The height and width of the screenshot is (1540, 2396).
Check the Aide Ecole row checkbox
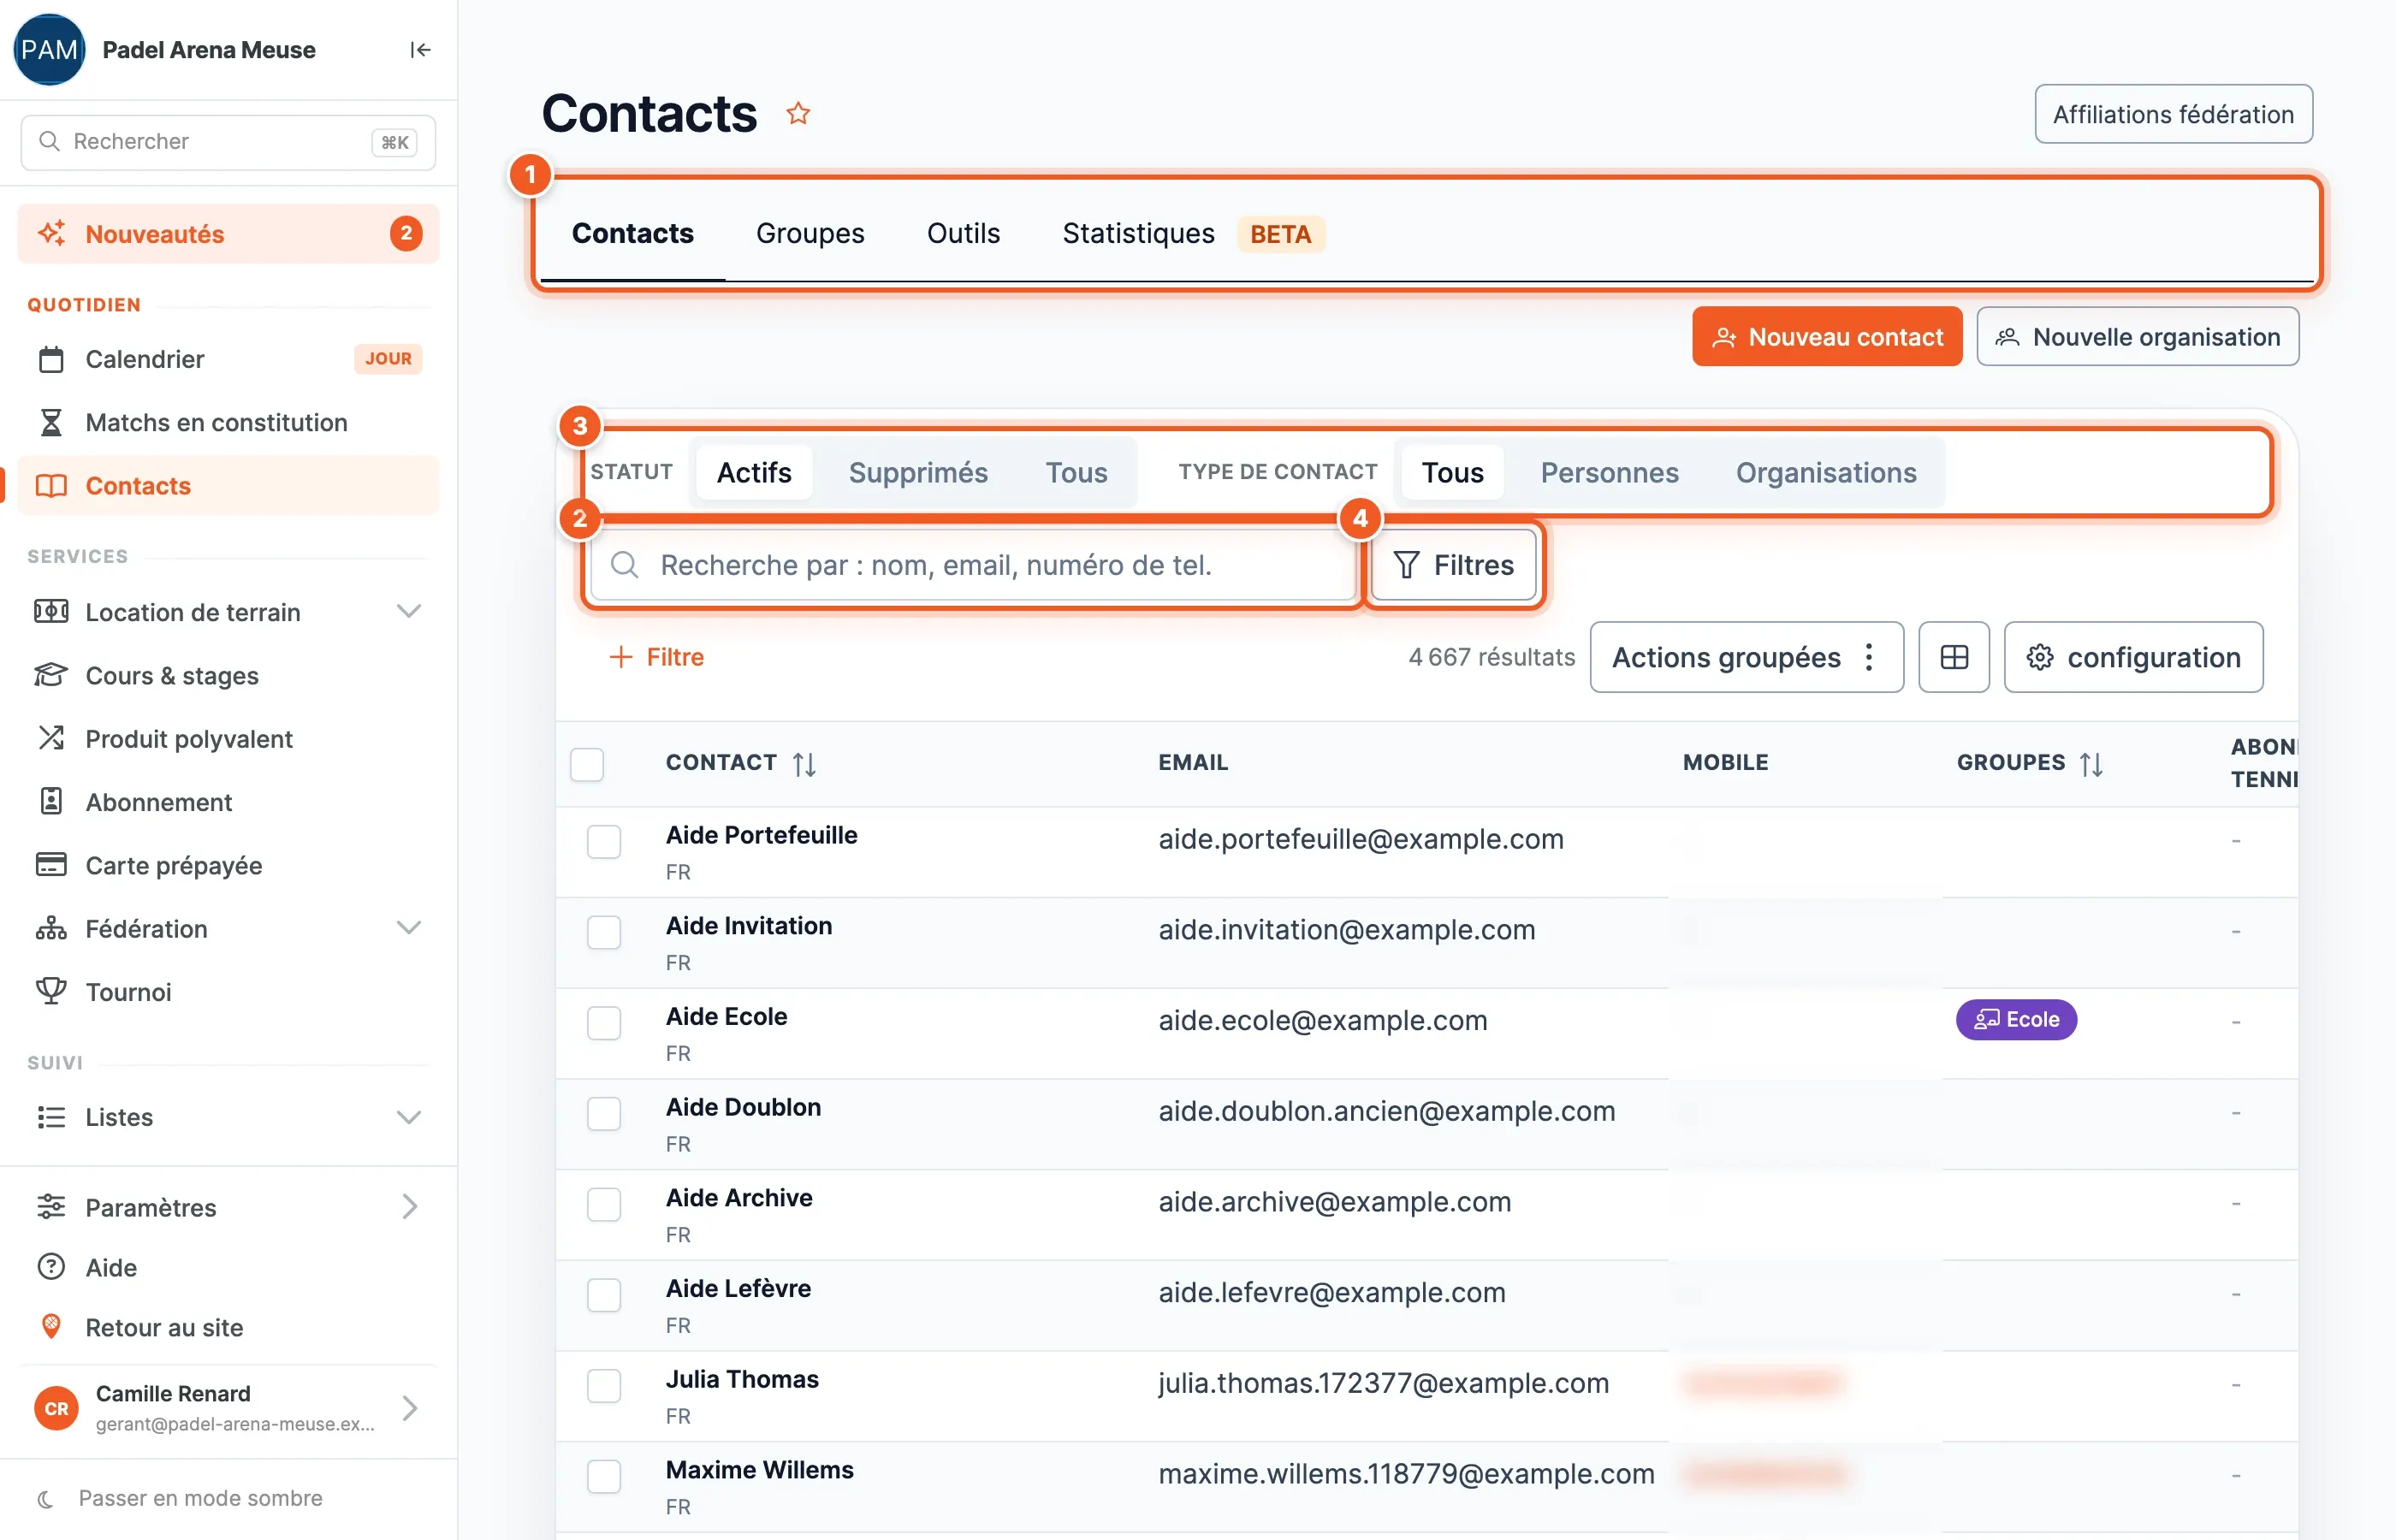tap(604, 1023)
